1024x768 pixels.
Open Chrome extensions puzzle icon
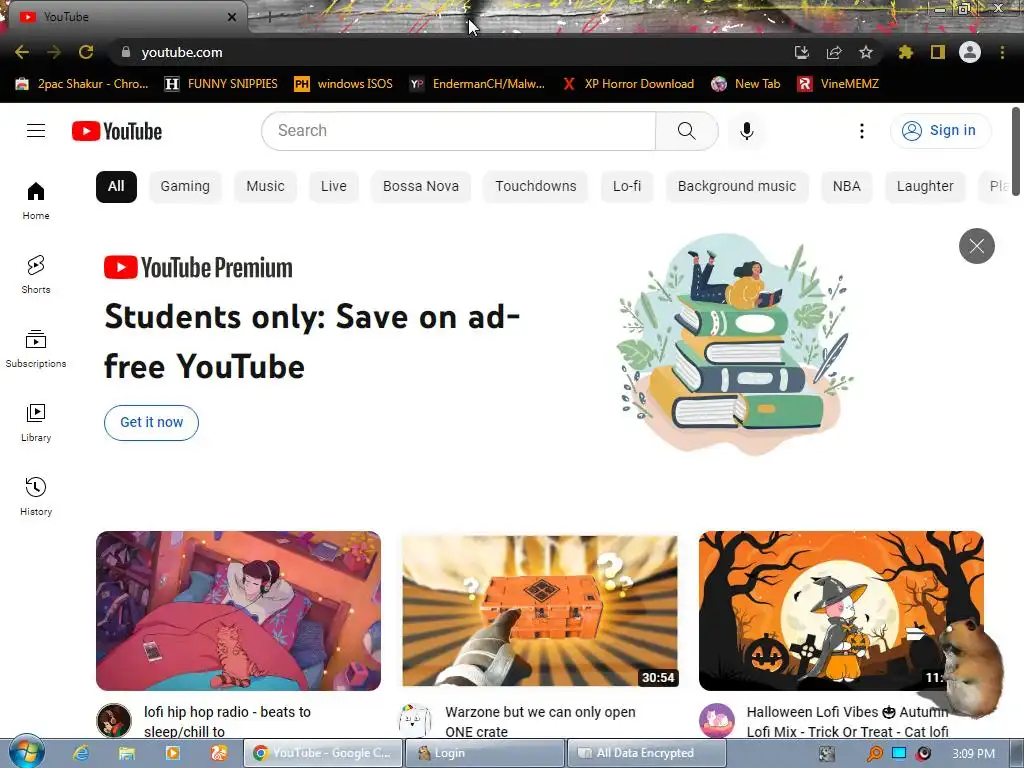(x=905, y=52)
